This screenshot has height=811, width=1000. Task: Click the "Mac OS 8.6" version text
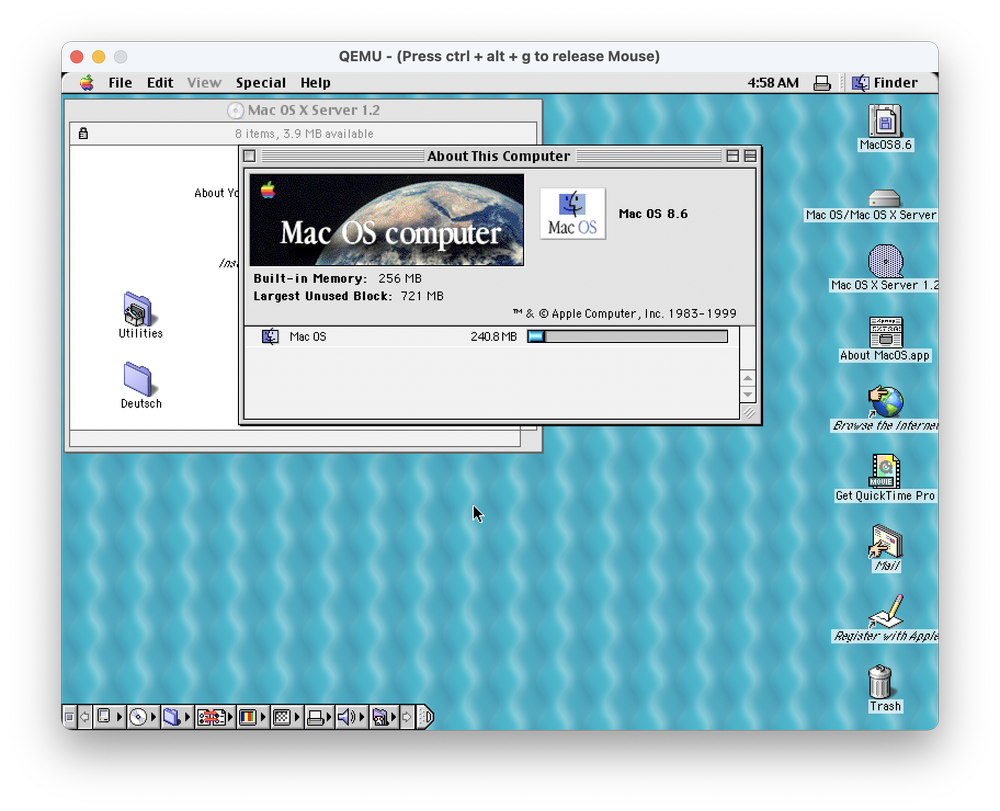(653, 214)
